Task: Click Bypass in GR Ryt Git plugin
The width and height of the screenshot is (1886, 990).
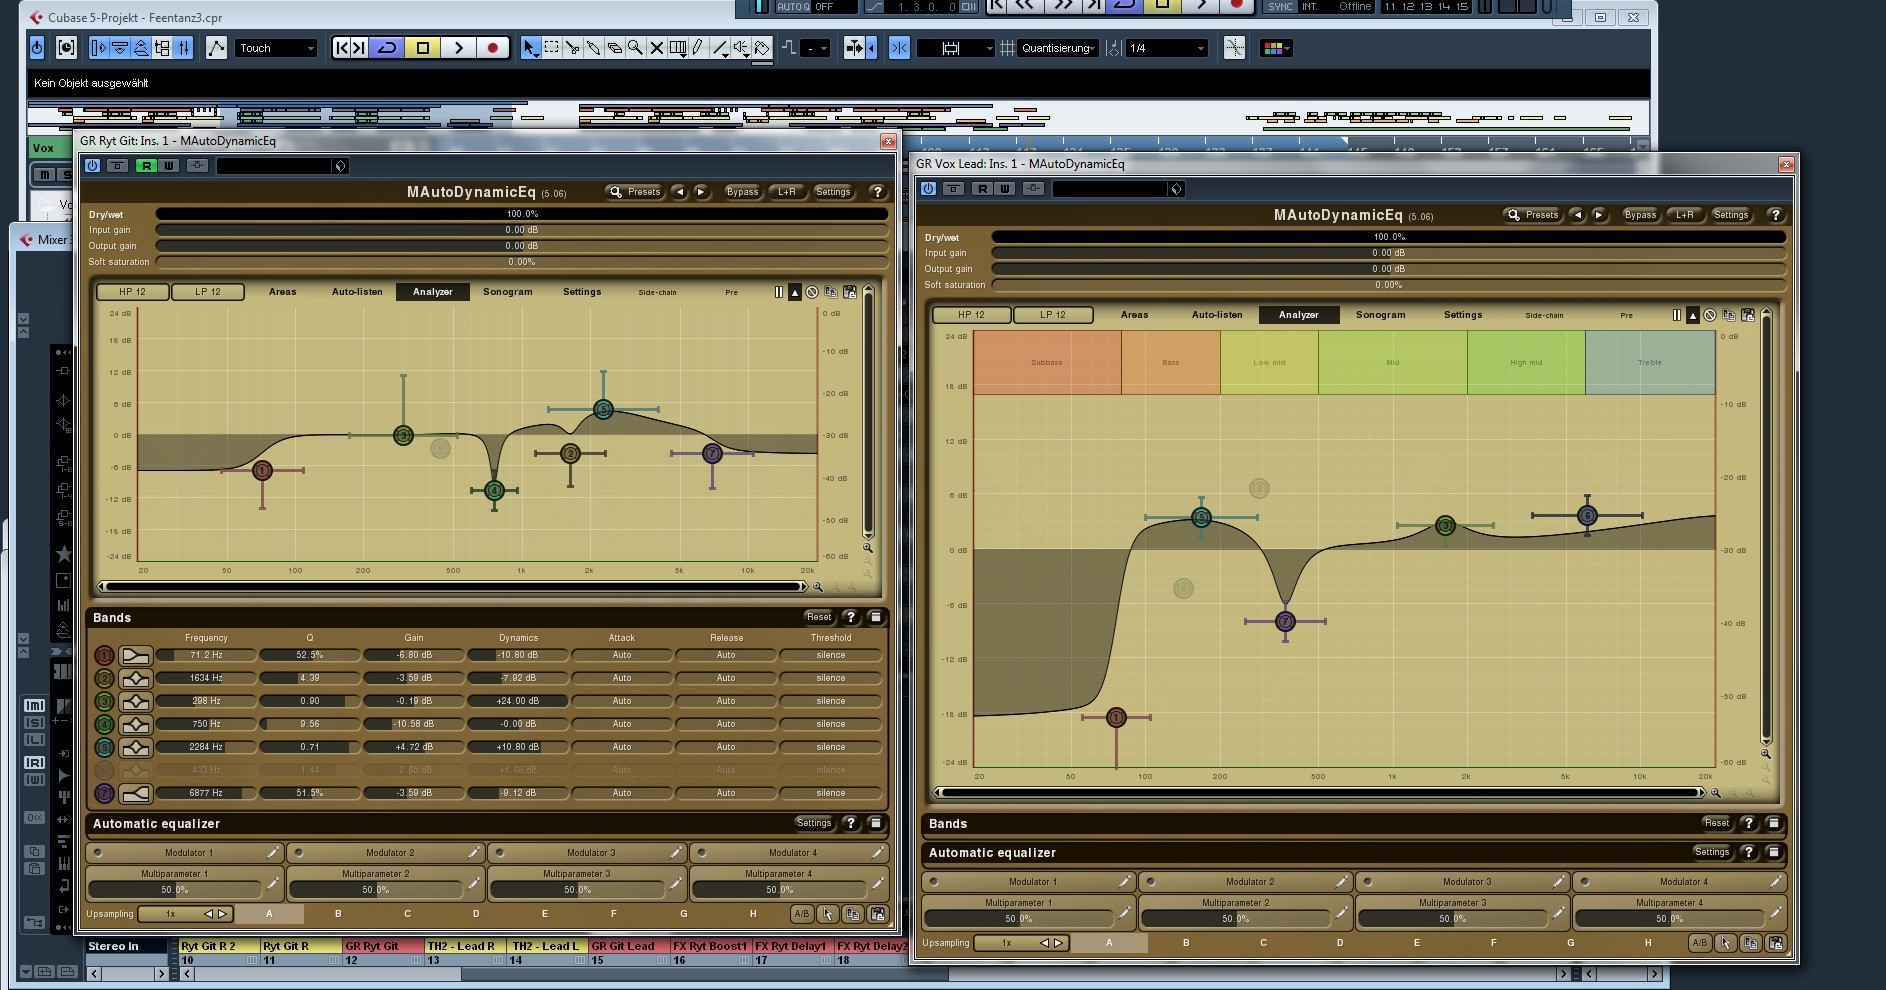Action: pyautogui.click(x=742, y=192)
